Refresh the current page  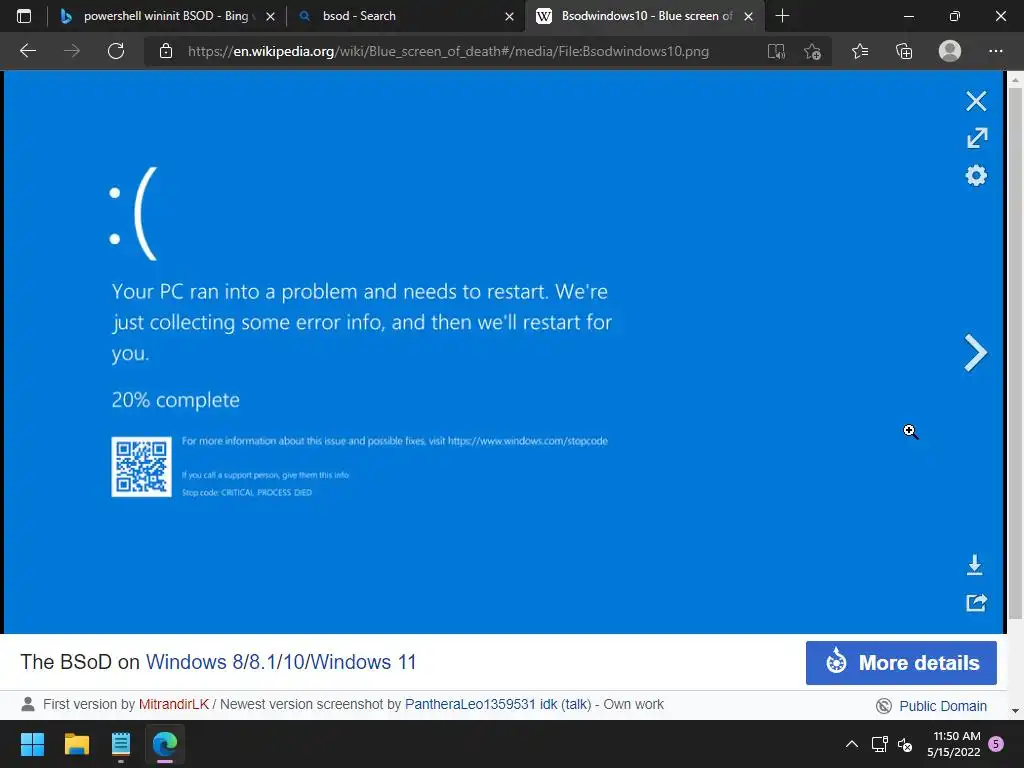click(x=116, y=51)
